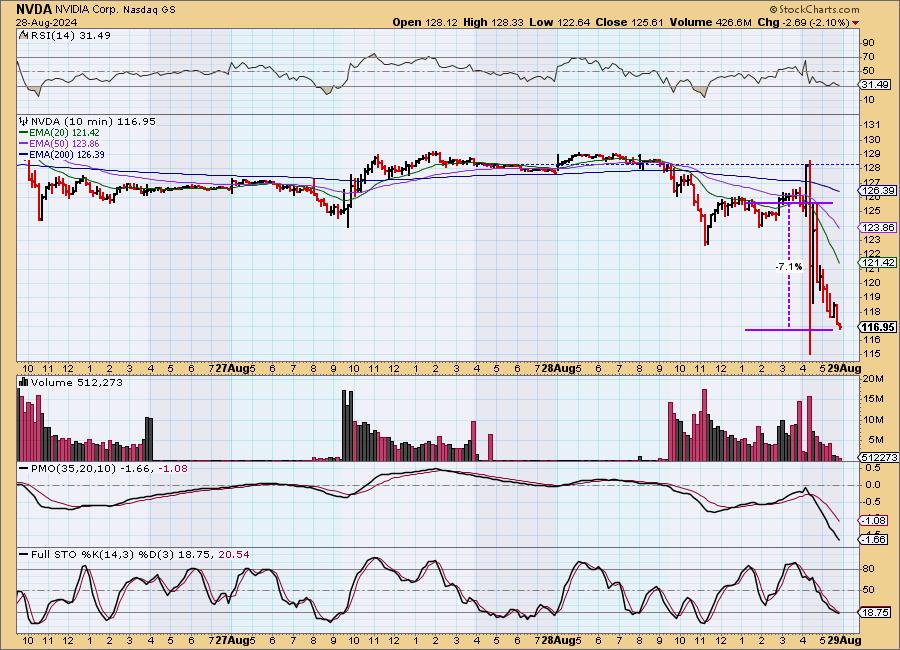Click the 123.86 price tag on right axis

tap(878, 227)
